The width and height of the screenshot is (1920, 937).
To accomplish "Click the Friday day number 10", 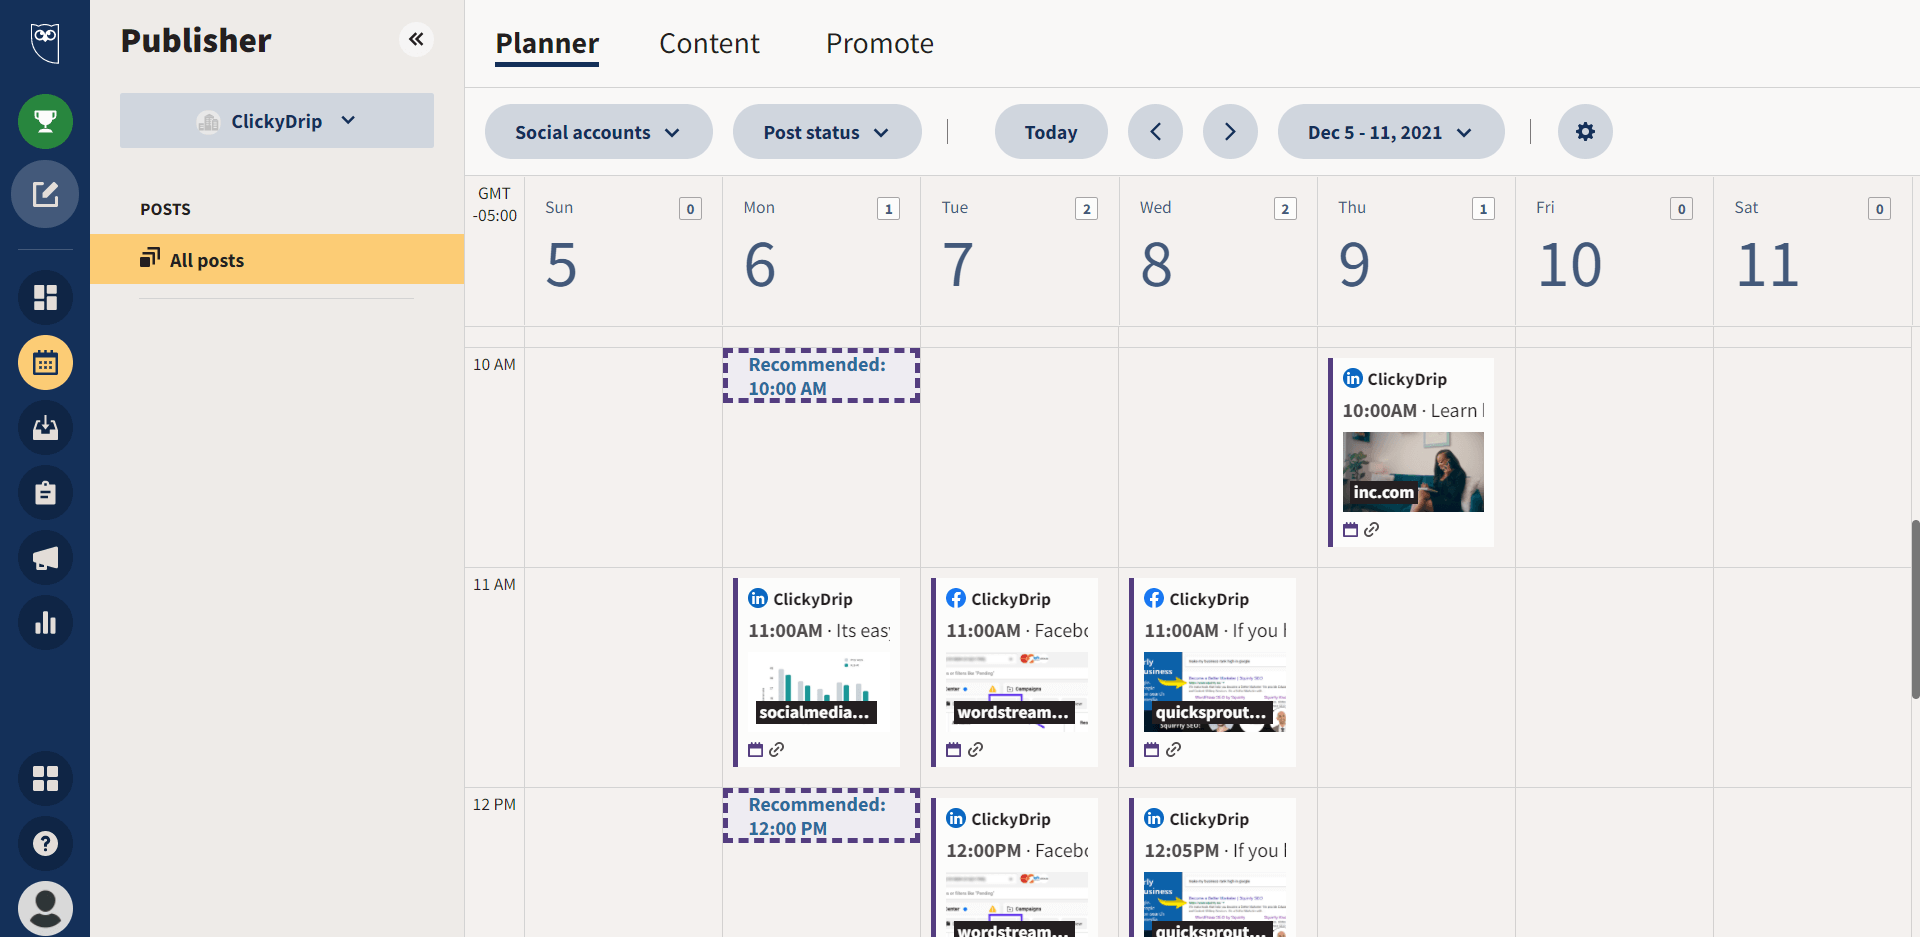I will (x=1570, y=265).
